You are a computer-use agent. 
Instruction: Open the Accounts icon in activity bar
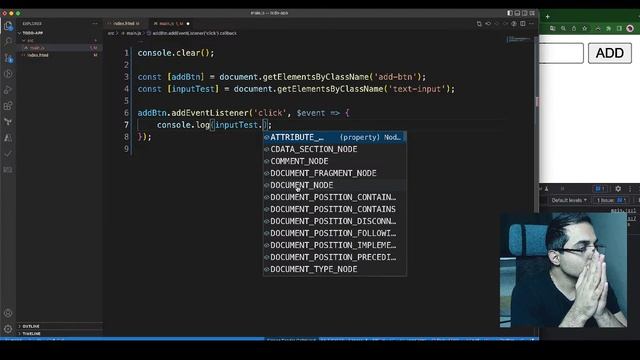pyautogui.click(x=8, y=313)
